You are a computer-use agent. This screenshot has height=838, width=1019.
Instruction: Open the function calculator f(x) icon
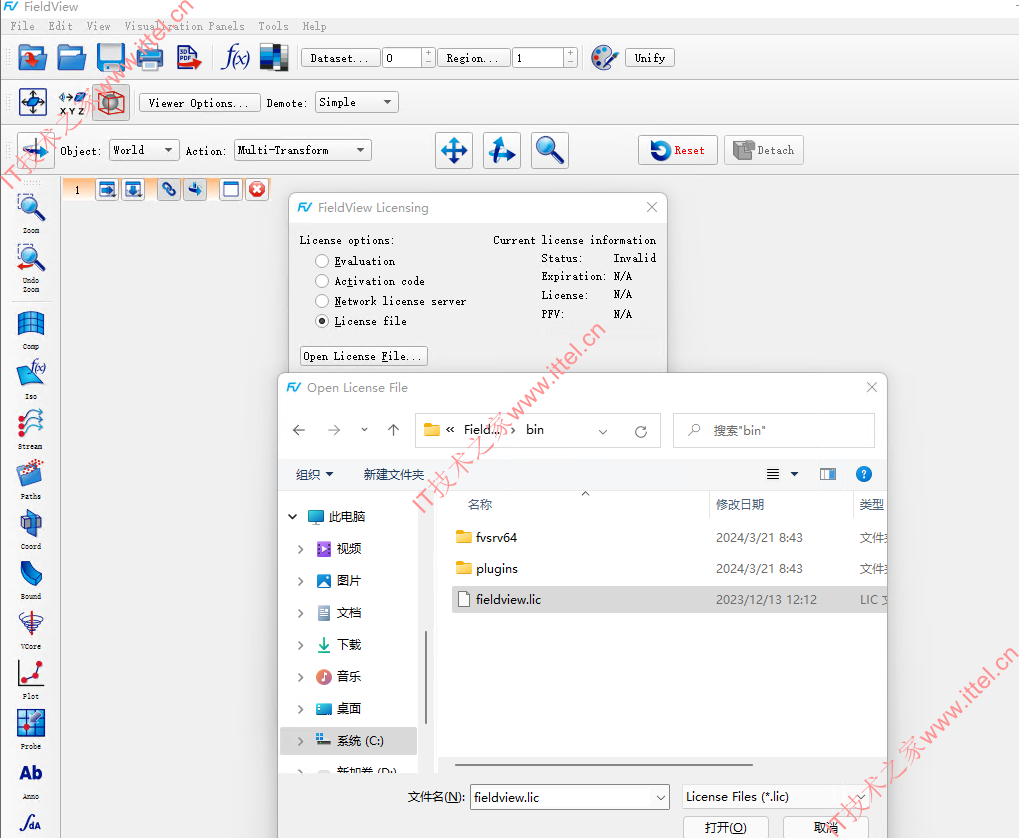pyautogui.click(x=235, y=58)
